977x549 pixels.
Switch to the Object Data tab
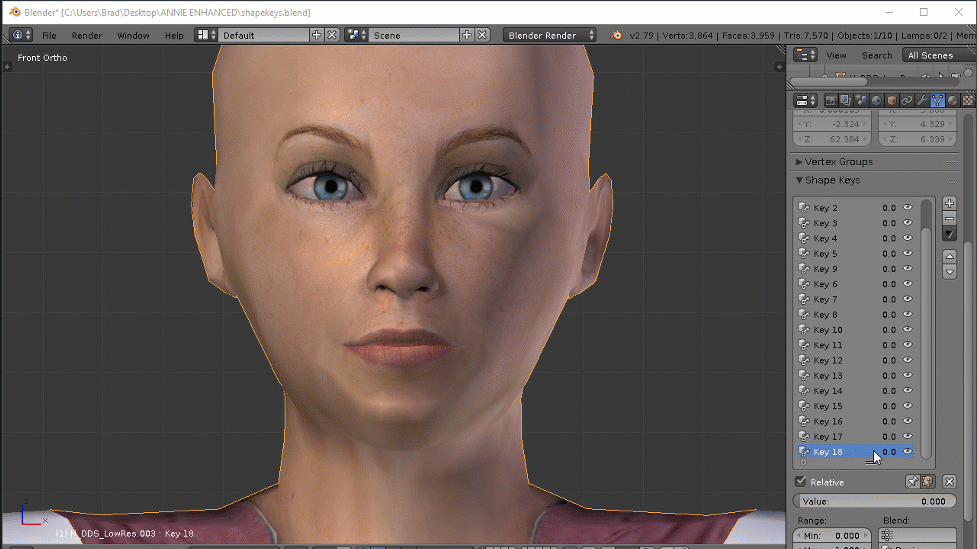[x=937, y=100]
